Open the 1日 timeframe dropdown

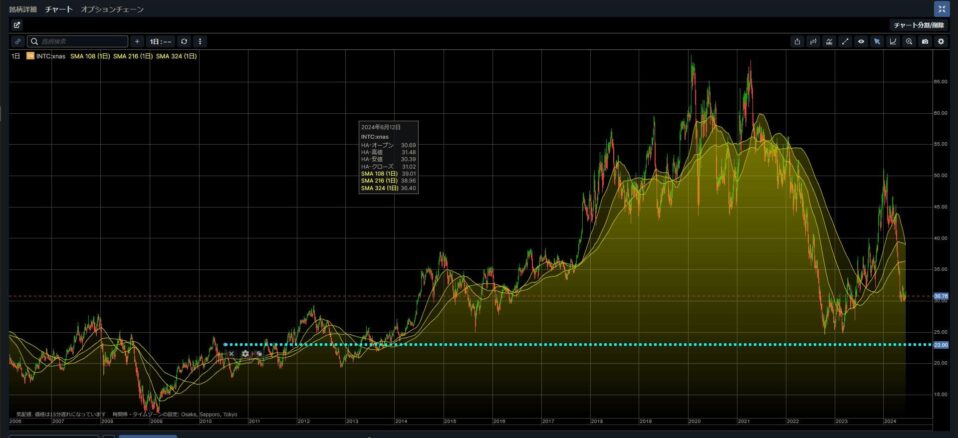pos(162,42)
